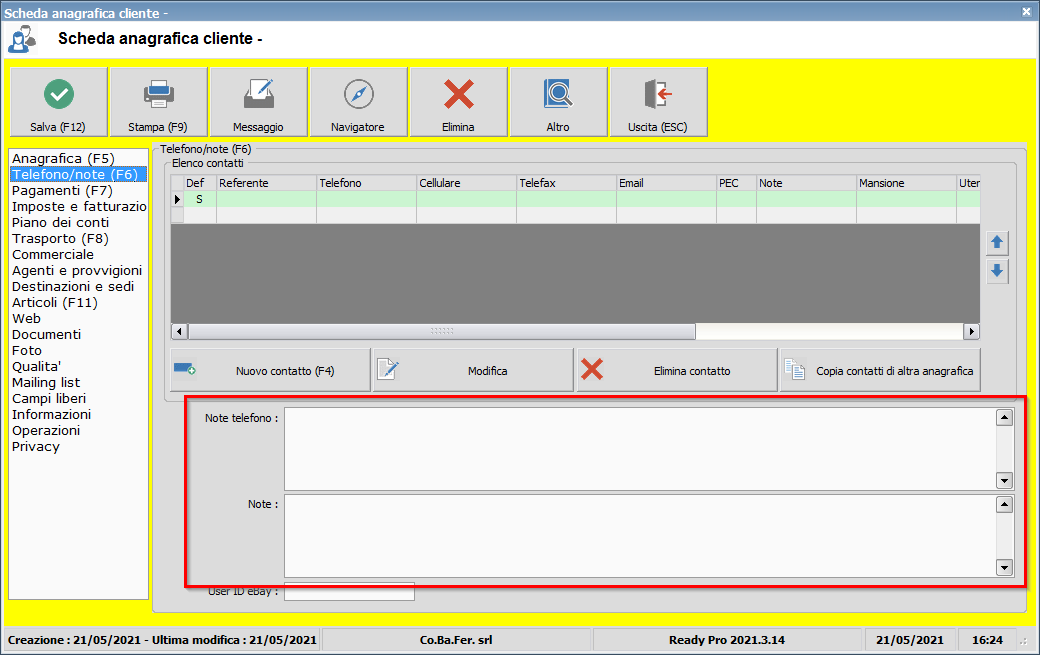
Task: Click the contacts grid left scroll arrow
Action: (179, 331)
